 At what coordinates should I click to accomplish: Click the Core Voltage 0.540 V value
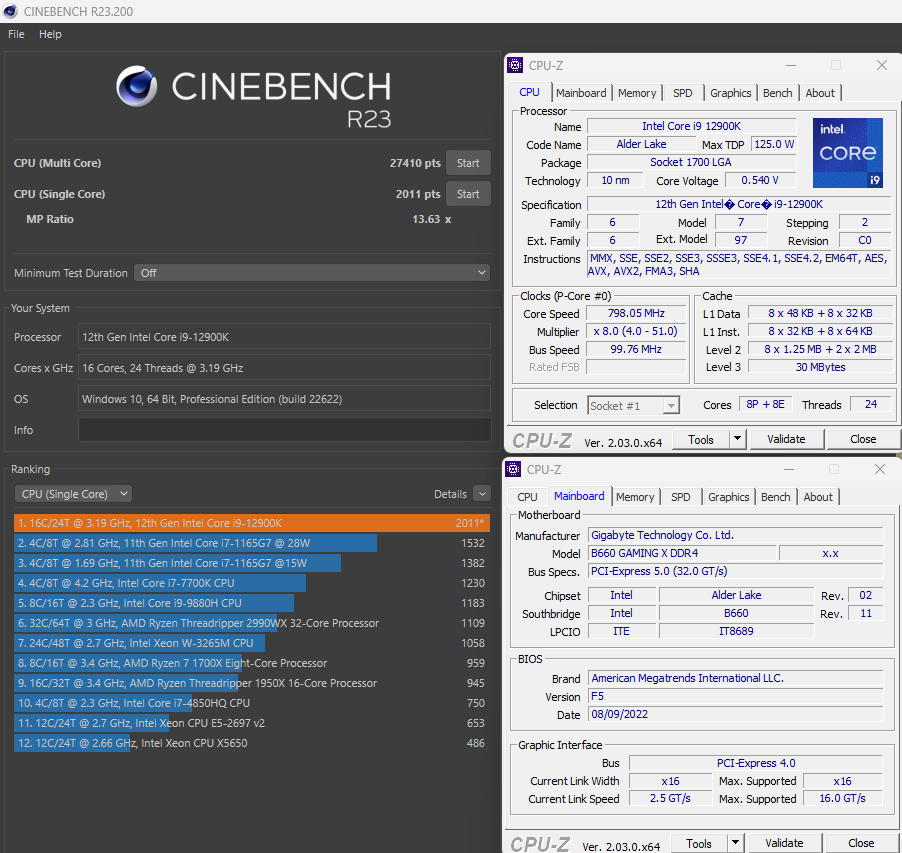point(760,180)
